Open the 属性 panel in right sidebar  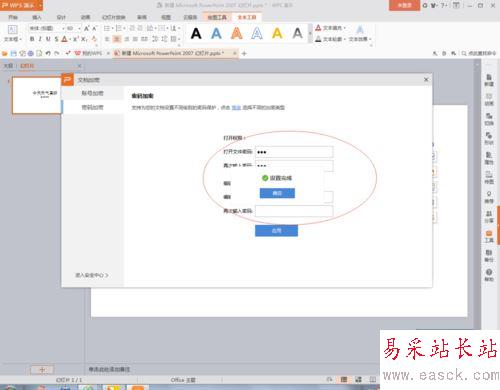point(489,158)
